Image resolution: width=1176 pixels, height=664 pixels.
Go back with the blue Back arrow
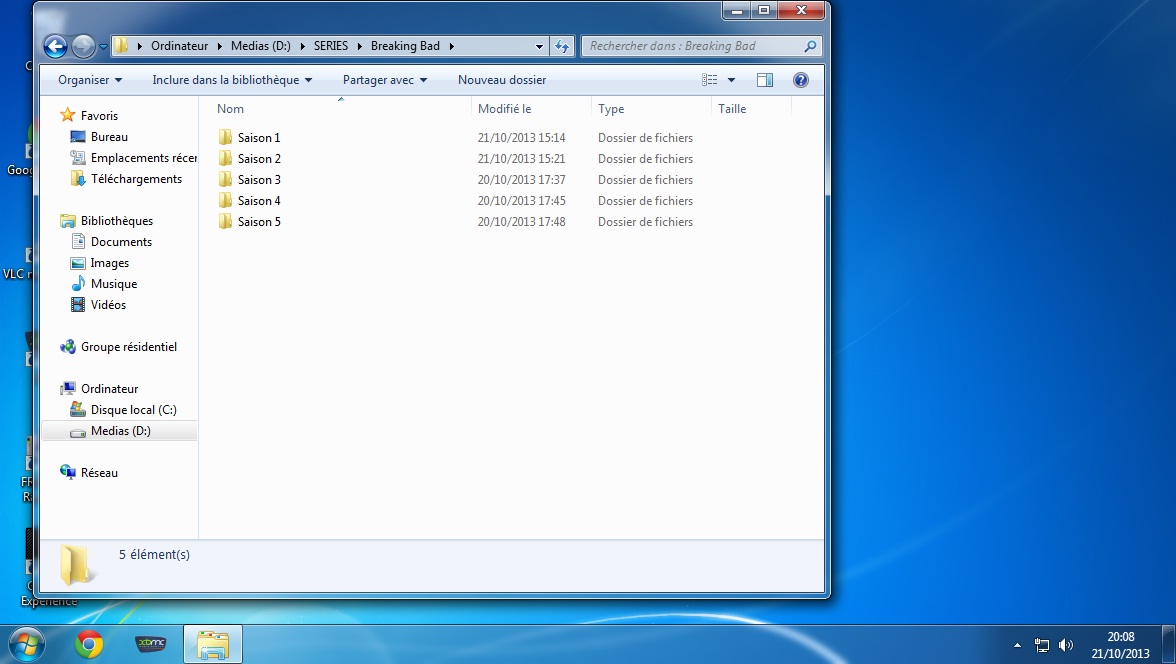pos(55,47)
